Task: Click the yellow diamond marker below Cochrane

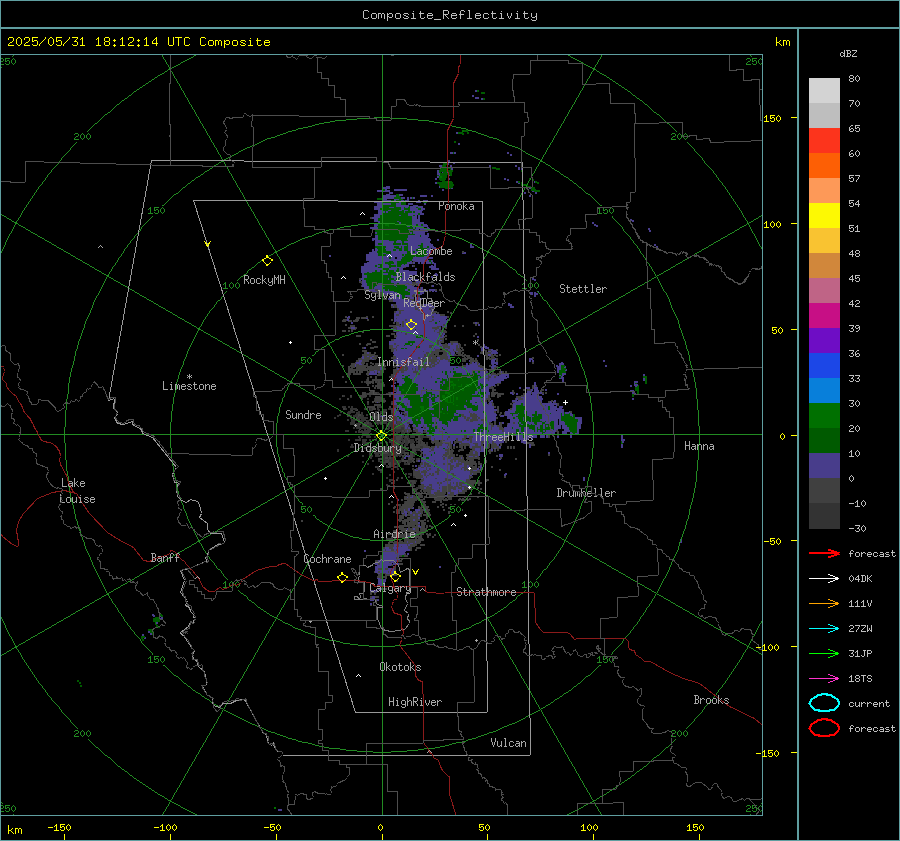Action: click(342, 577)
